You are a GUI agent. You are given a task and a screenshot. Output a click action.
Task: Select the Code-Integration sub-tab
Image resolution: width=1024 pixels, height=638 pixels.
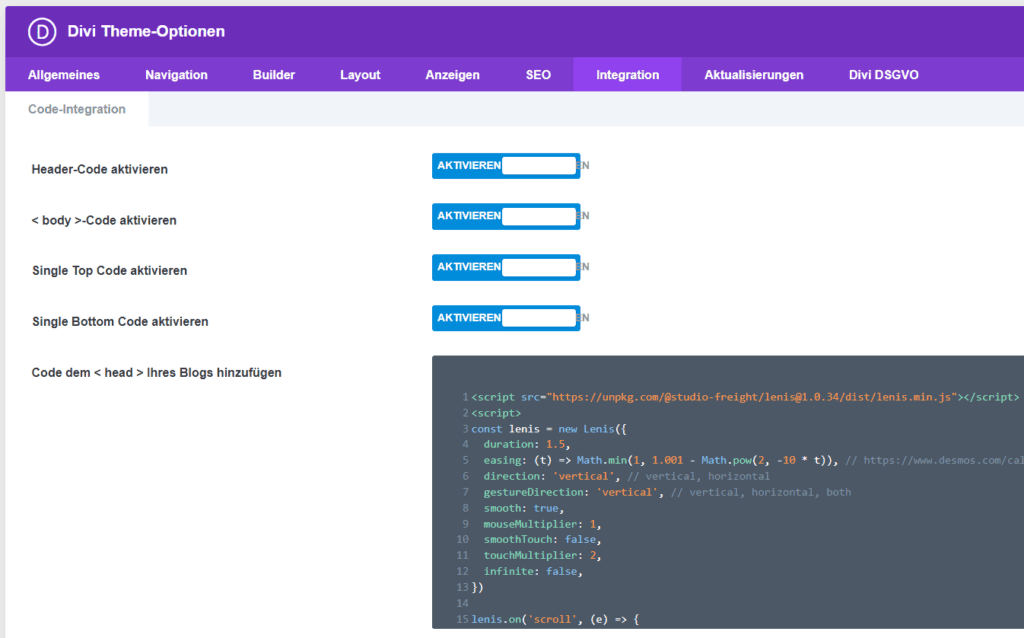(x=77, y=109)
